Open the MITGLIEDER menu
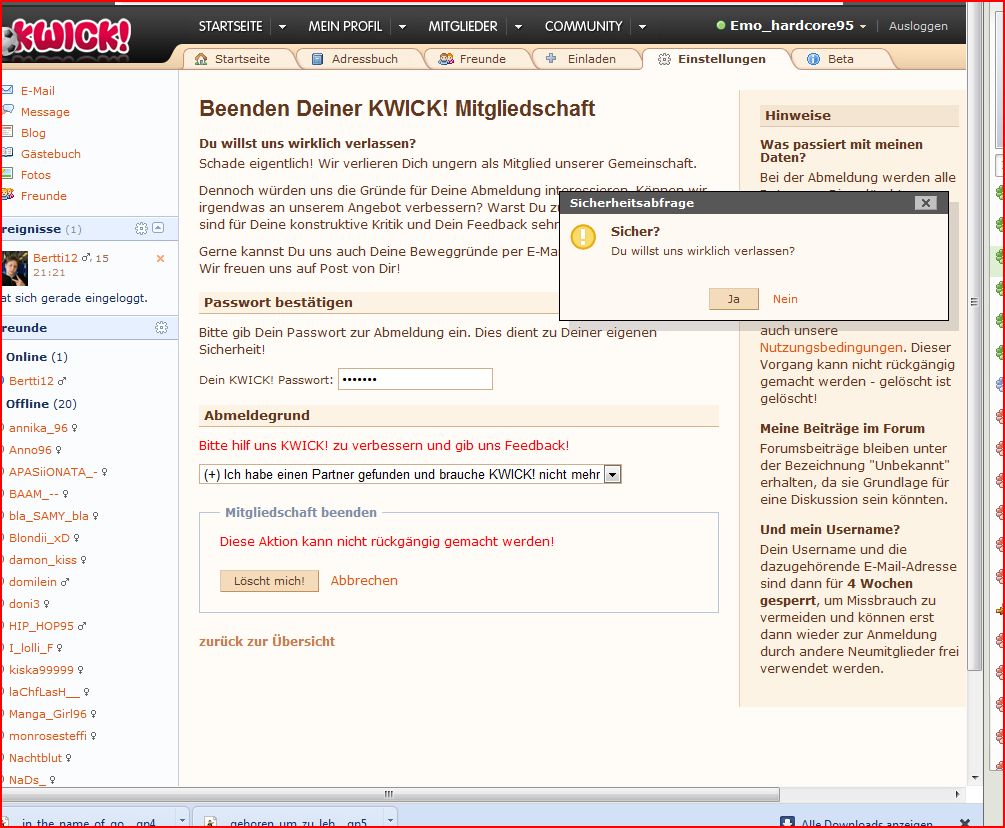This screenshot has height=828, width=1005. (x=463, y=26)
